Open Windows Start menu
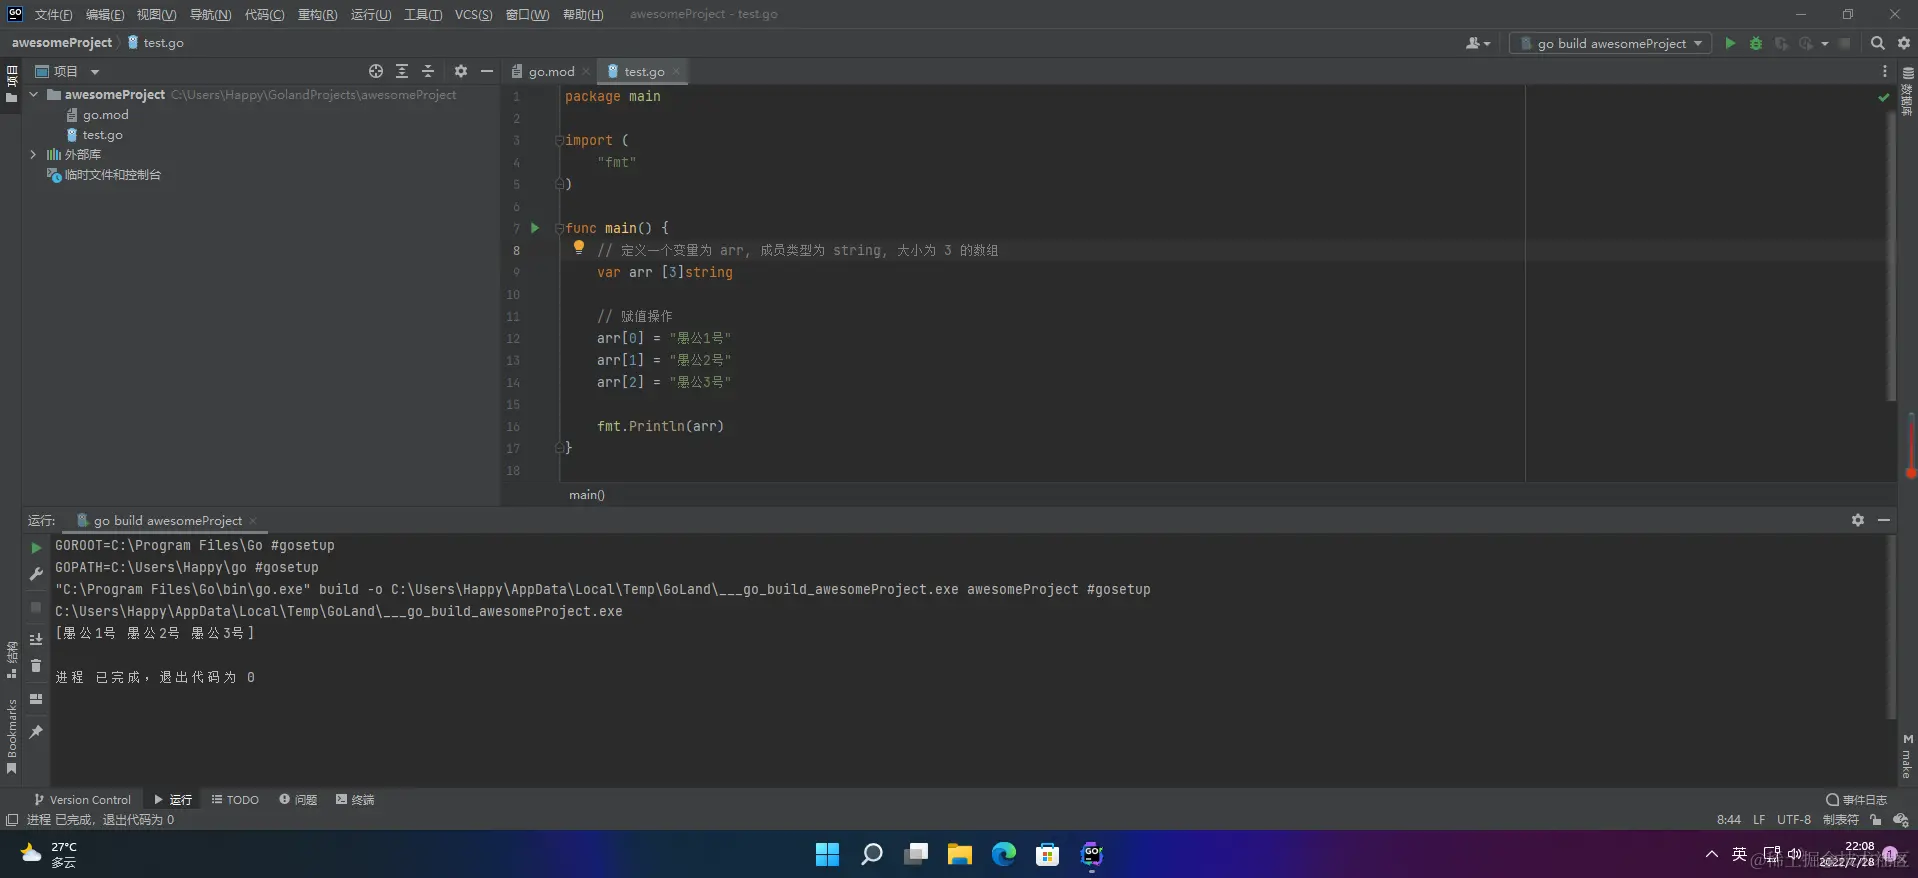 click(827, 854)
